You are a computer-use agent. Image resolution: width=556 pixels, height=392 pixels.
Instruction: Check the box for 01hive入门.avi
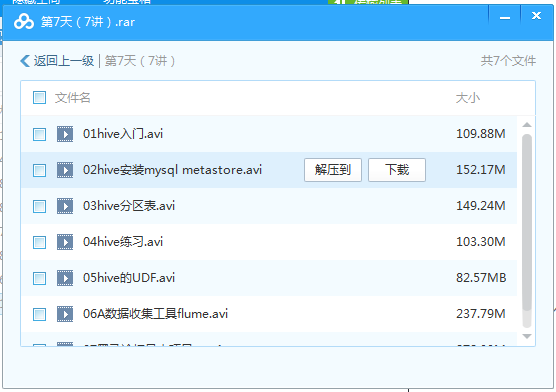tap(39, 134)
